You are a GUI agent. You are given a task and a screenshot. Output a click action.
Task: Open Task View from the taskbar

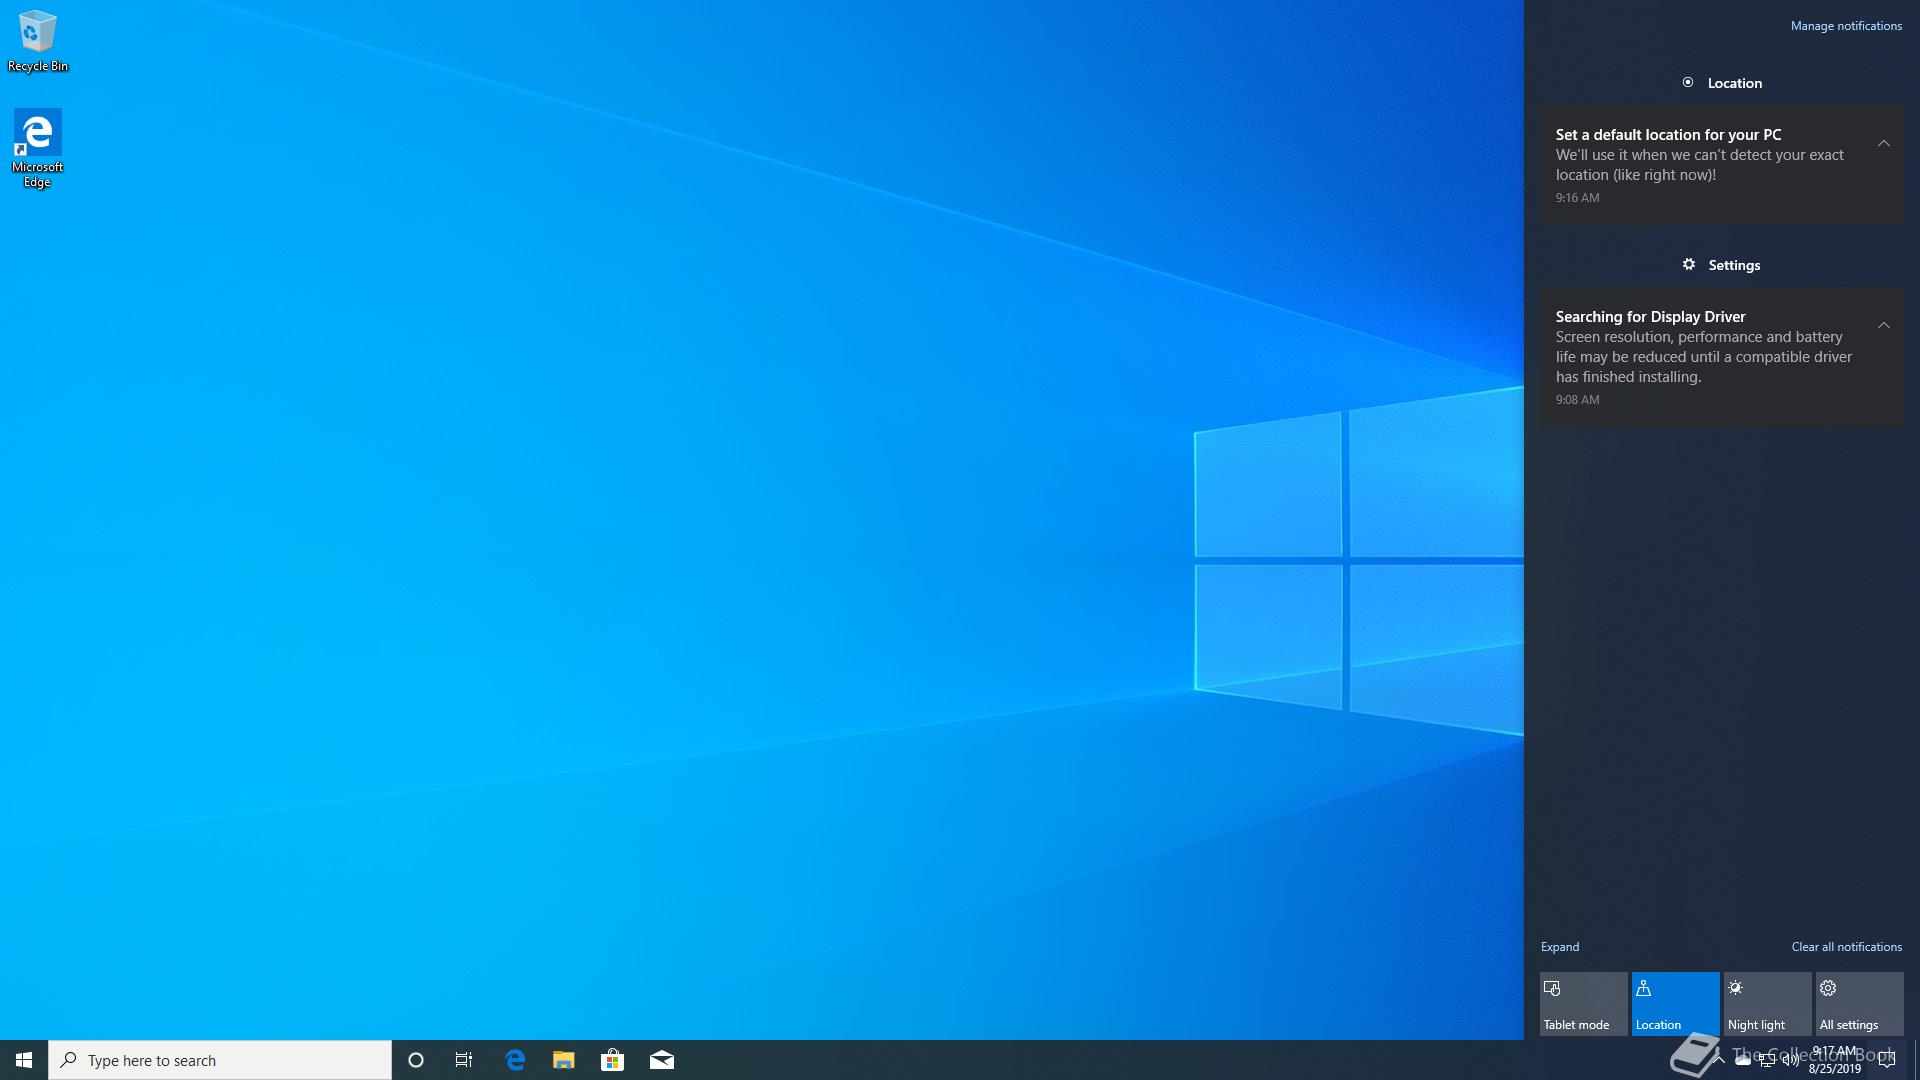coord(464,1060)
